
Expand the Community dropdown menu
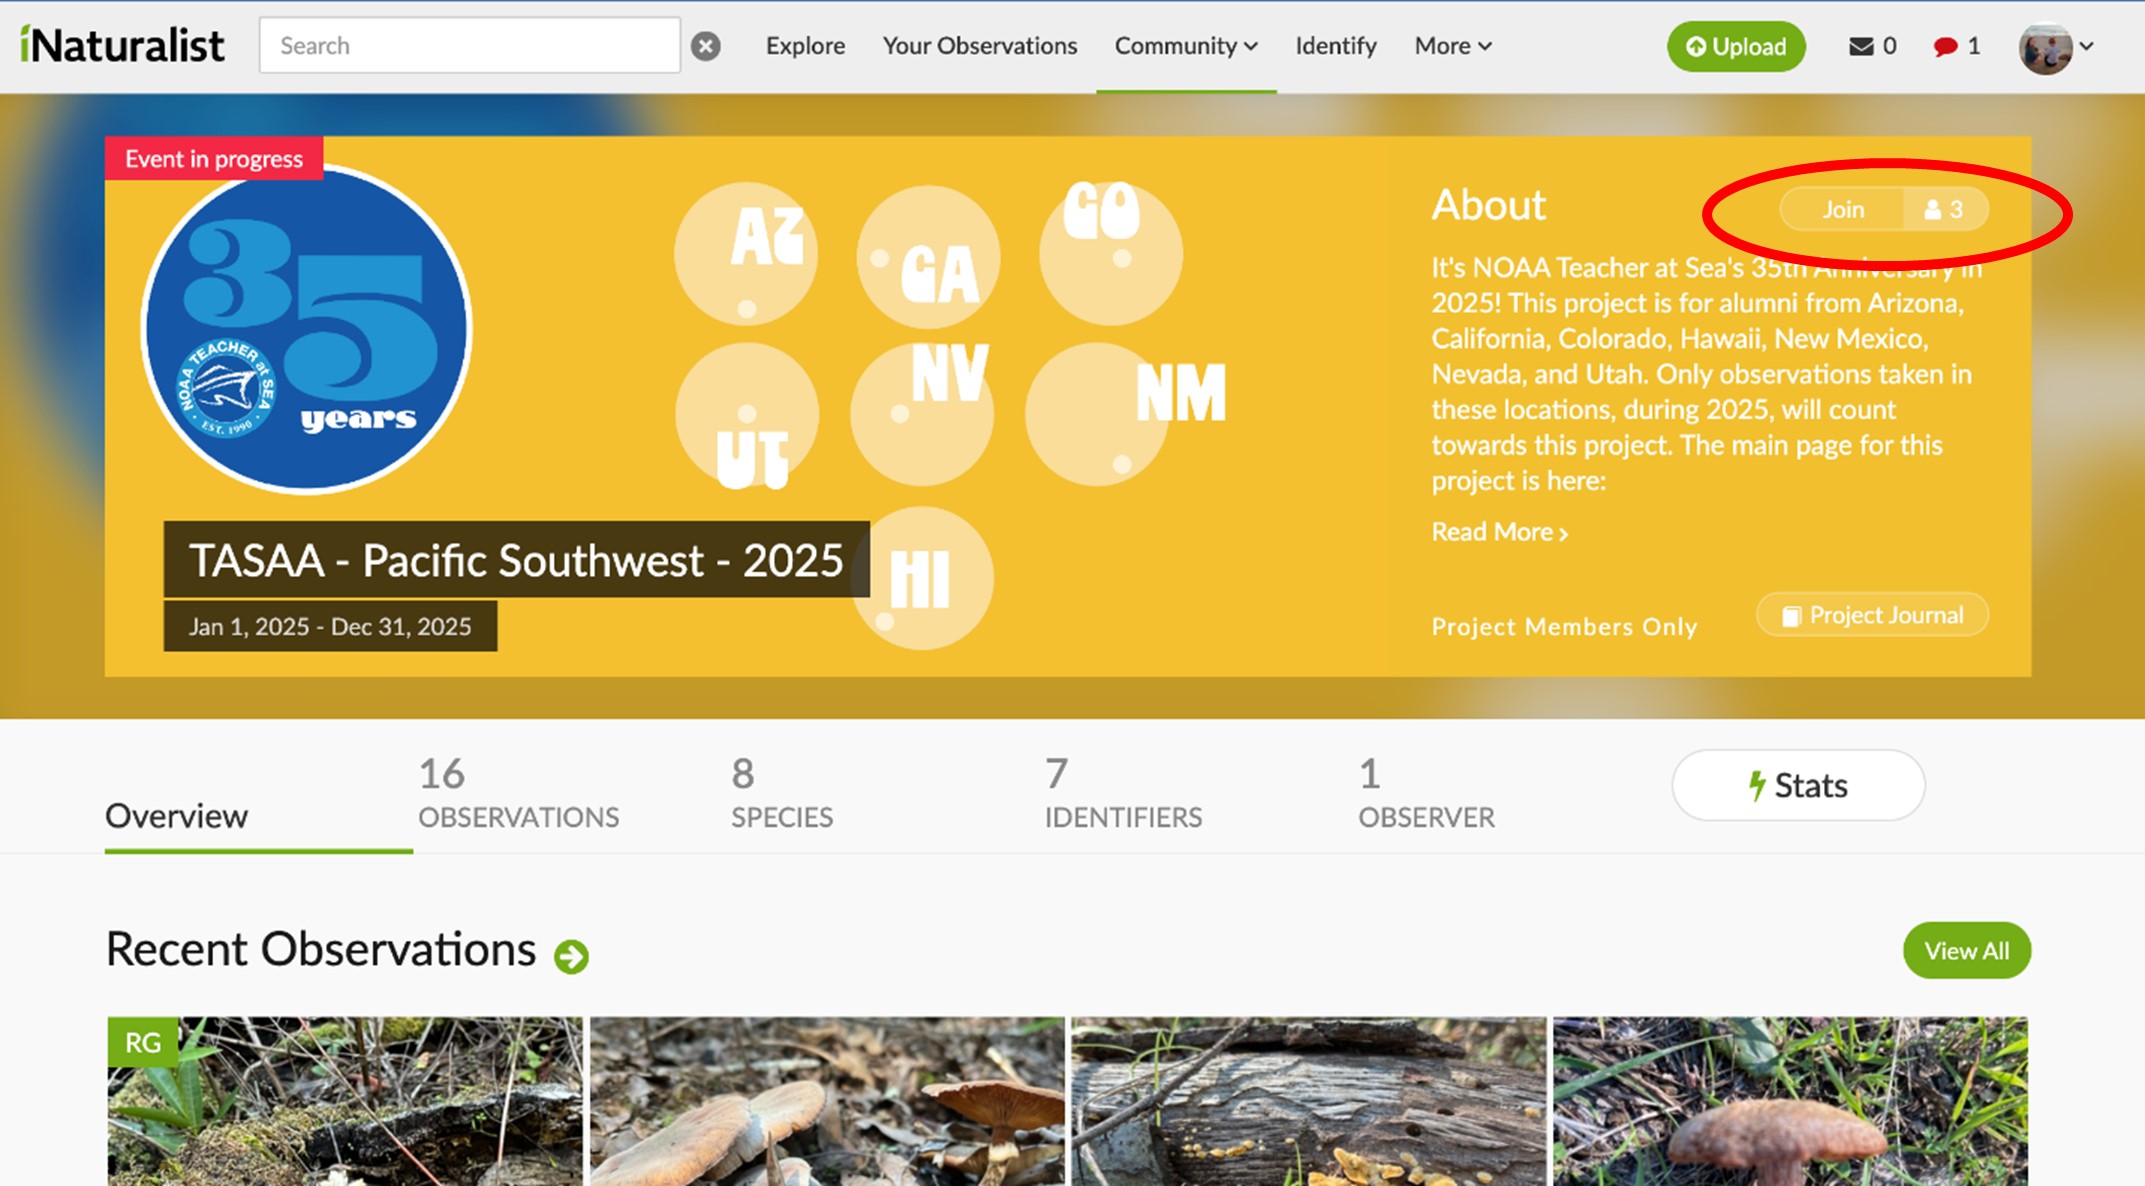coord(1186,46)
